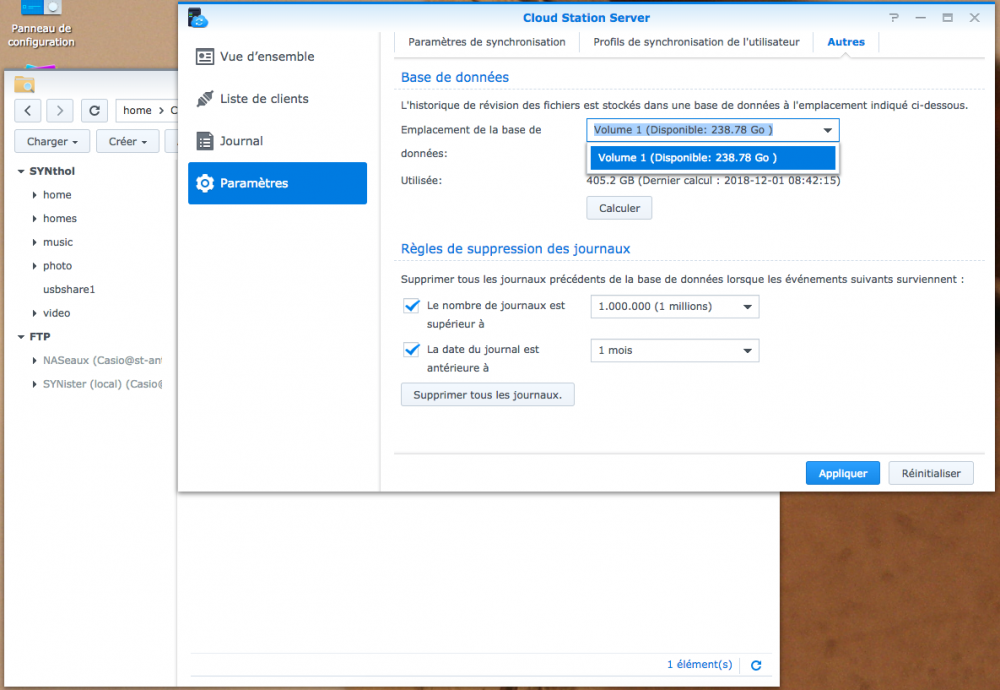The height and width of the screenshot is (690, 1000).
Task: Switch to Paramètres de synchronisation tab
Action: [x=487, y=42]
